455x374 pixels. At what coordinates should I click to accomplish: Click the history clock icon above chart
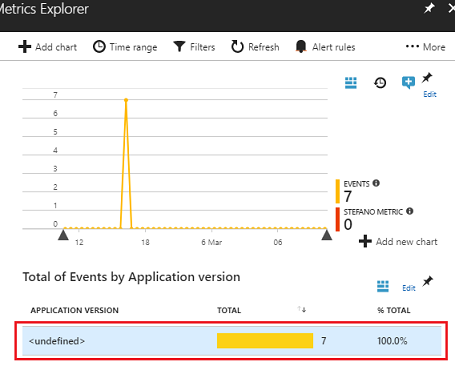[380, 83]
